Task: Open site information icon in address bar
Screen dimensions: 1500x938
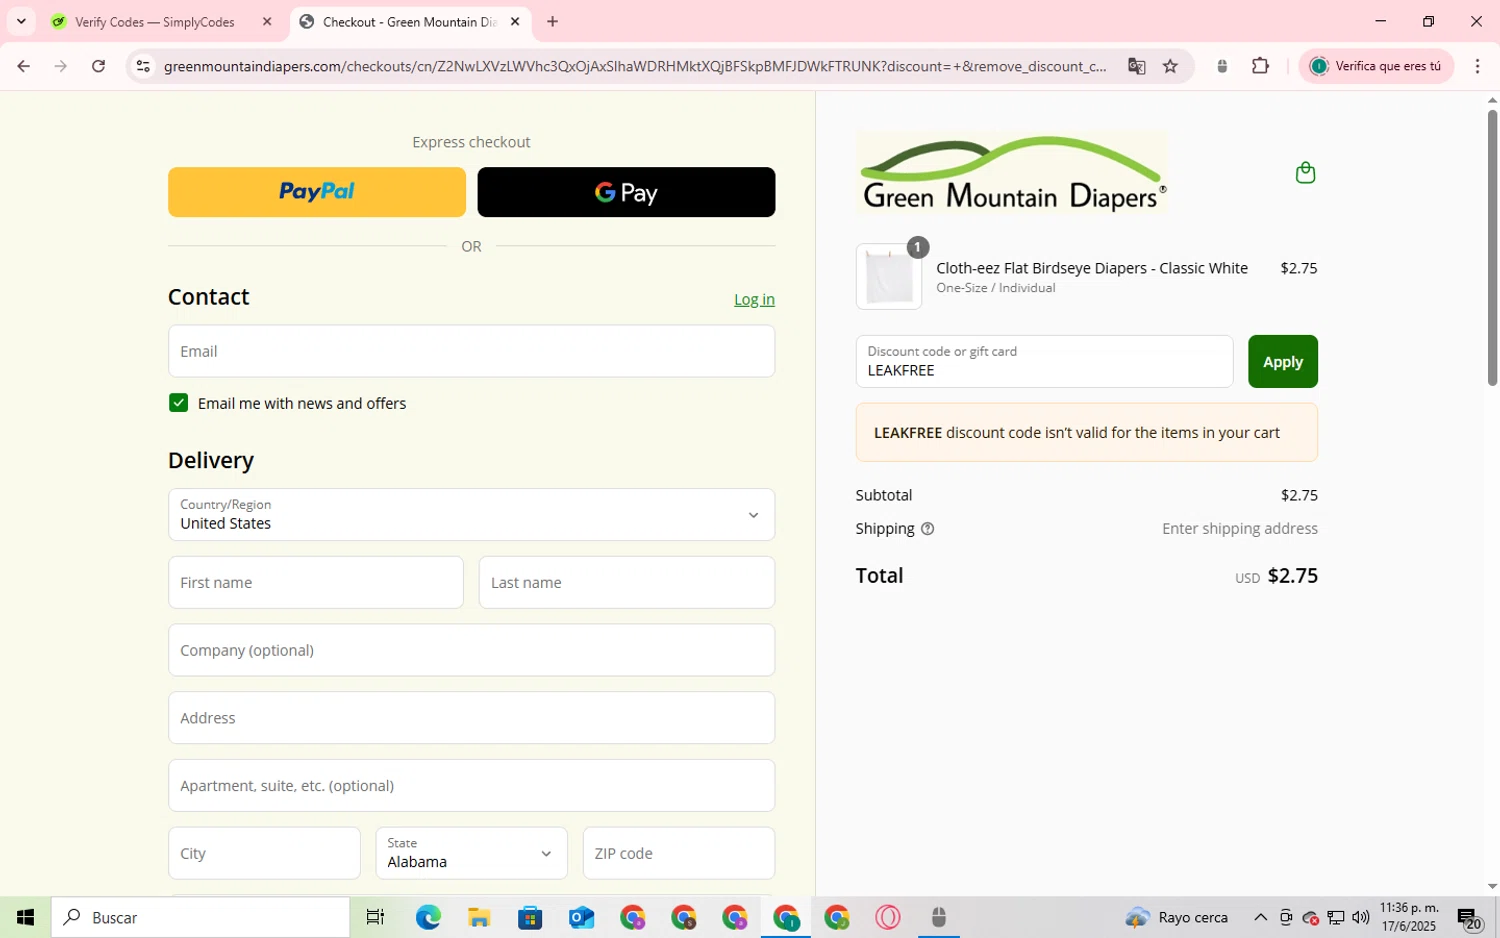Action: (143, 66)
